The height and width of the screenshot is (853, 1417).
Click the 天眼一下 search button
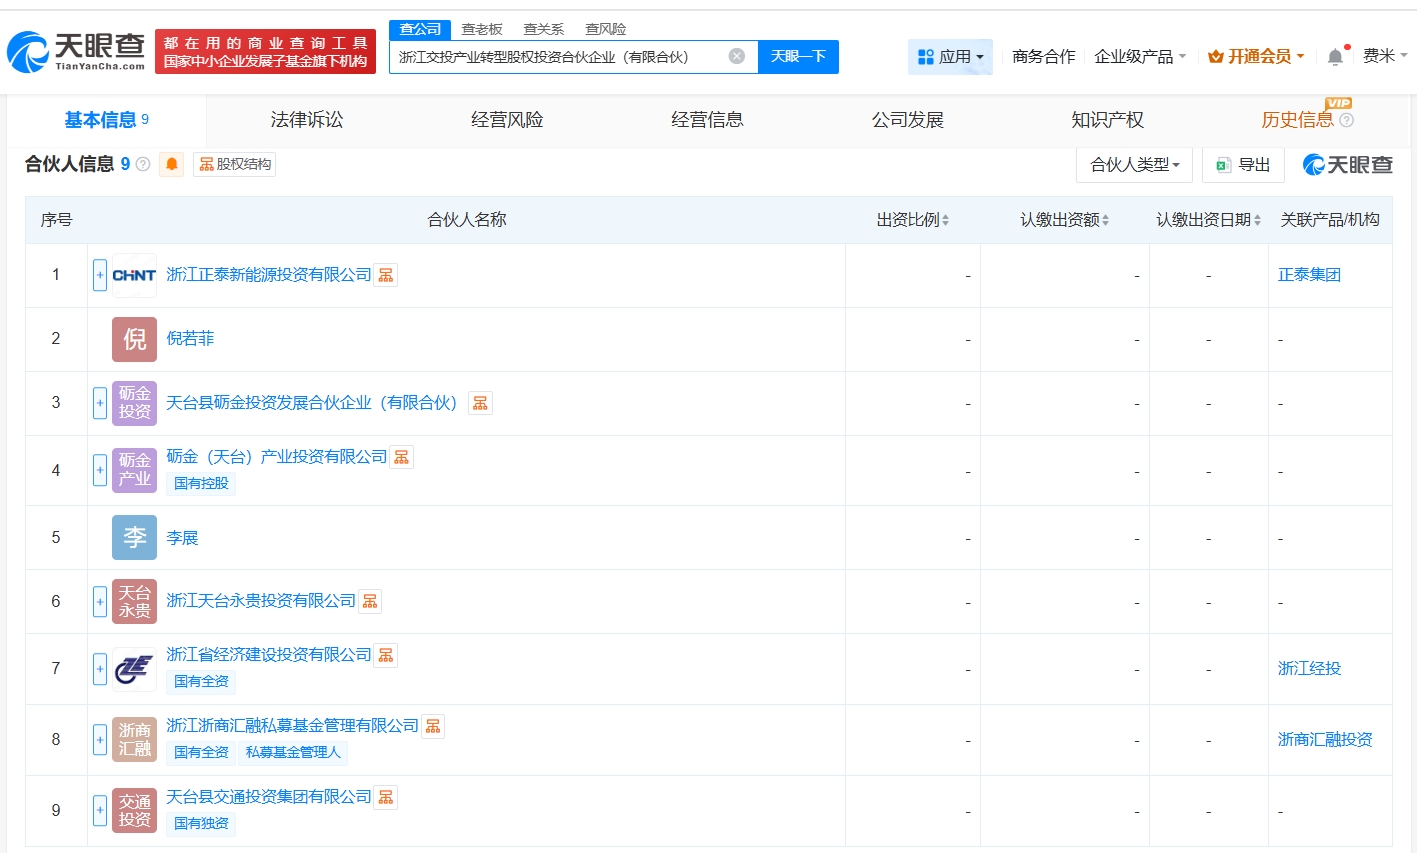798,57
